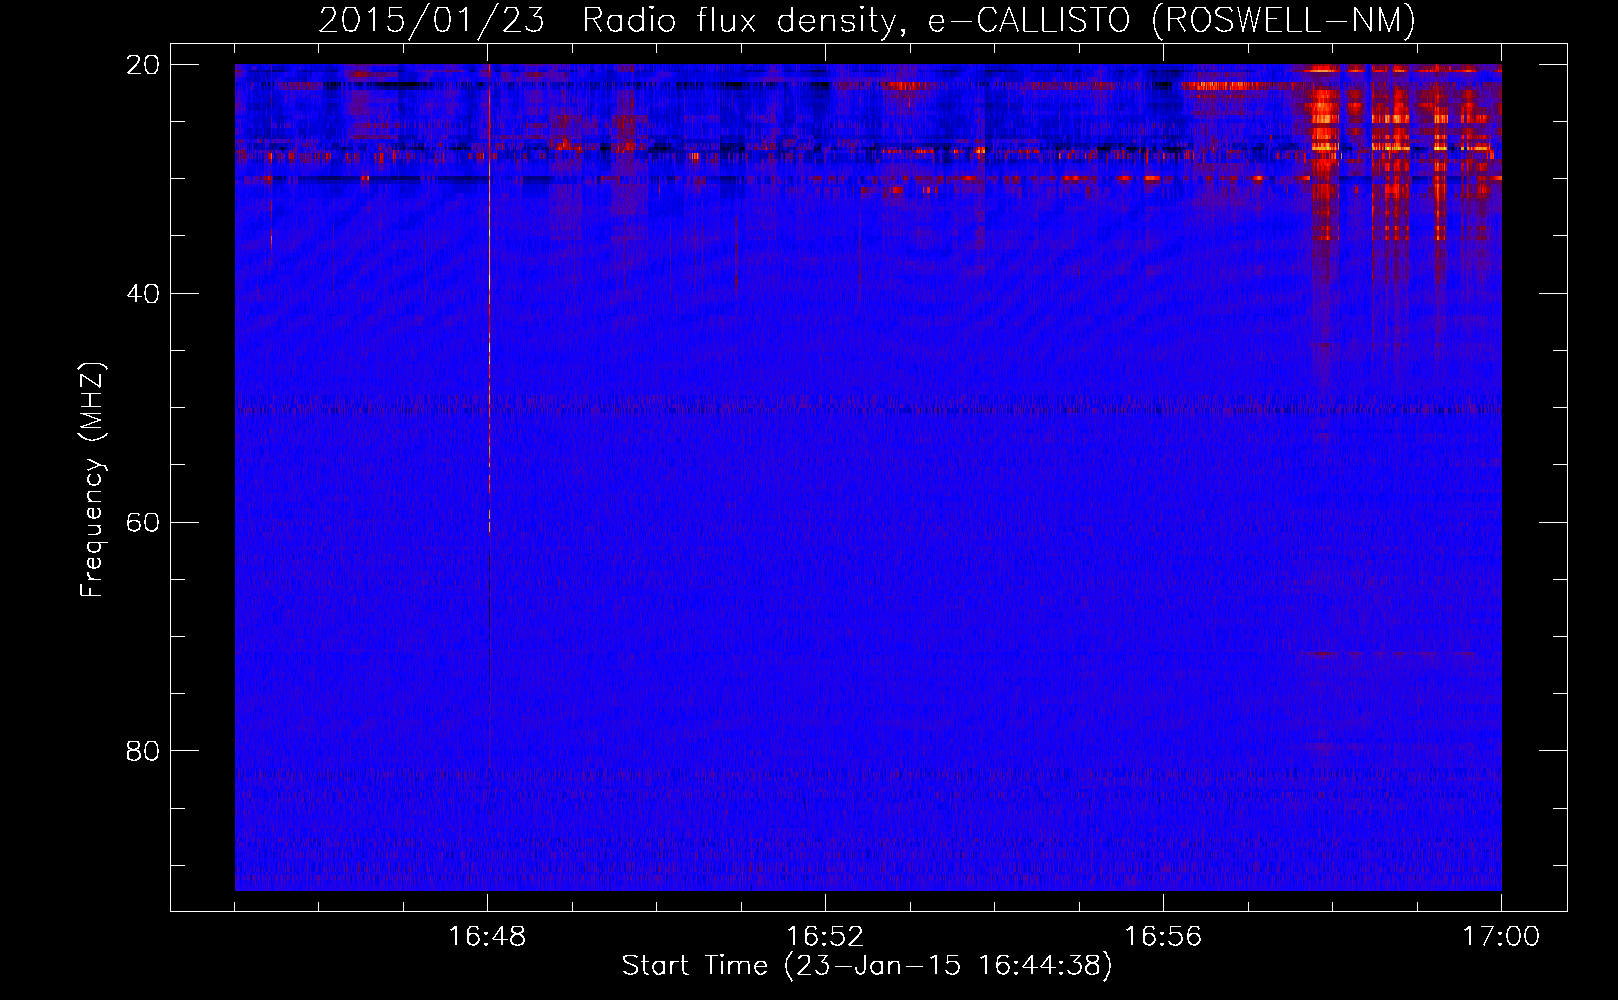
Task: Click the 80 frequency tick label
Action: coord(143,751)
